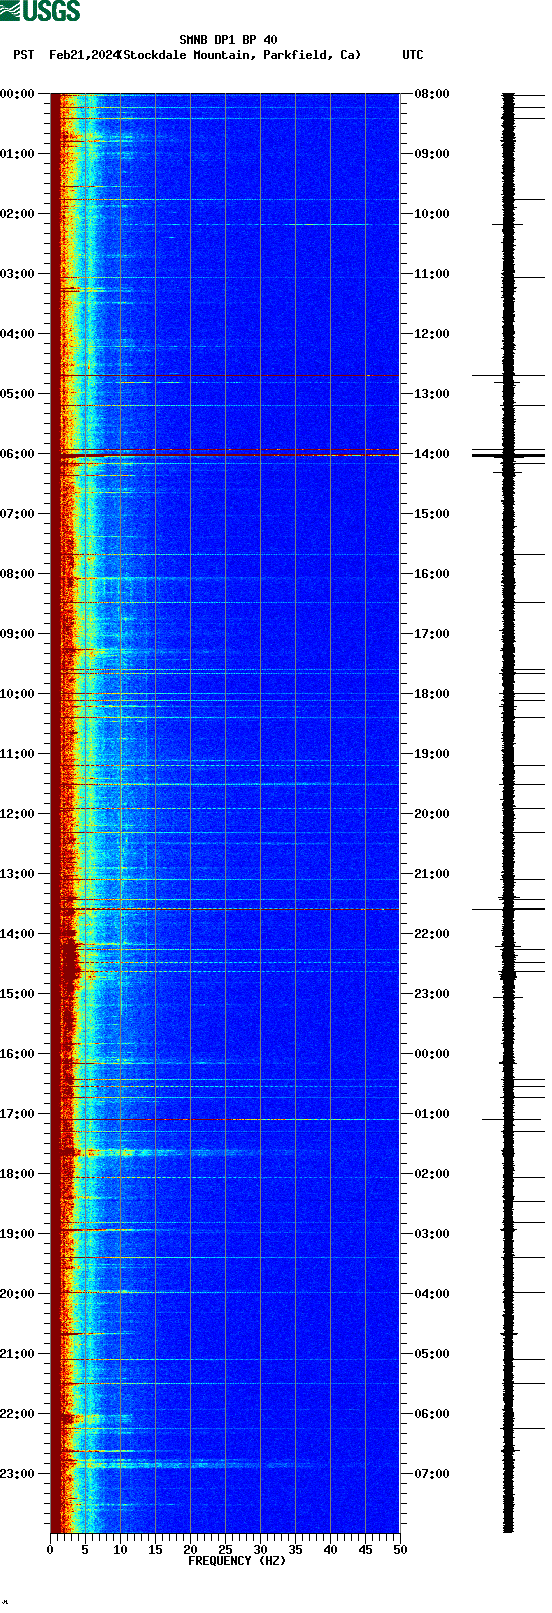Screen dimensions: 552x1613
Task: Click the 00:00 PST time label
Action: [18, 94]
